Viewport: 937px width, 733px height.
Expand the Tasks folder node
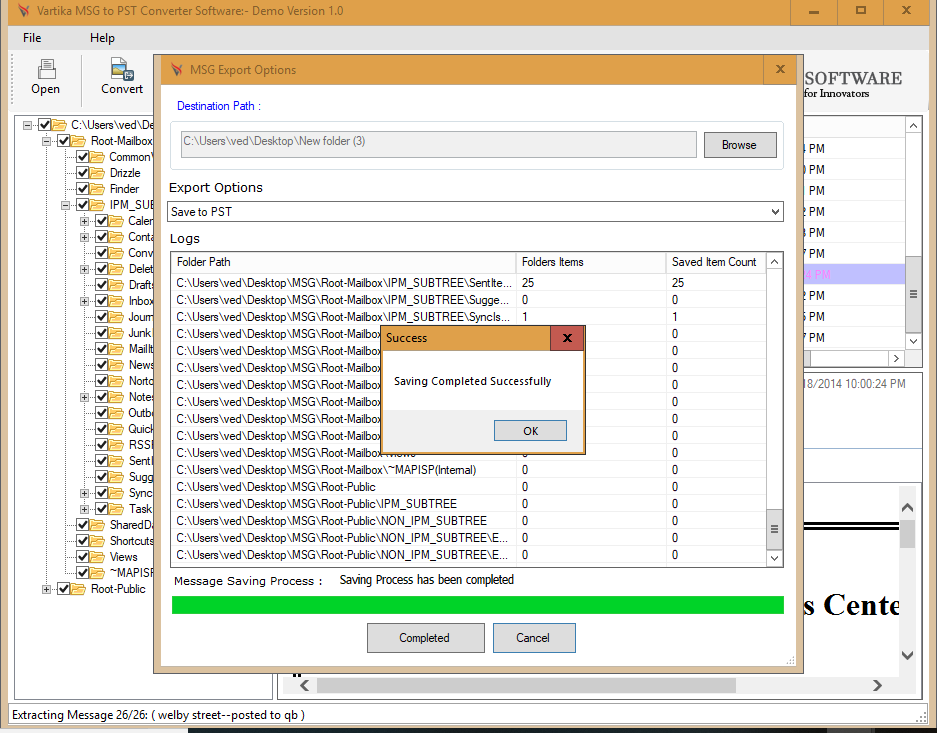[85, 509]
